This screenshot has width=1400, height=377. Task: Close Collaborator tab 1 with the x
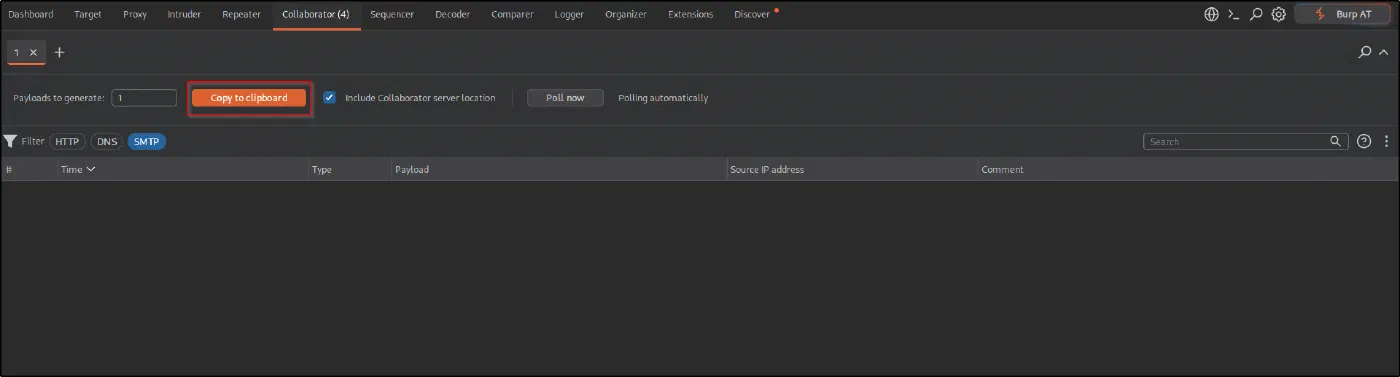(x=33, y=52)
